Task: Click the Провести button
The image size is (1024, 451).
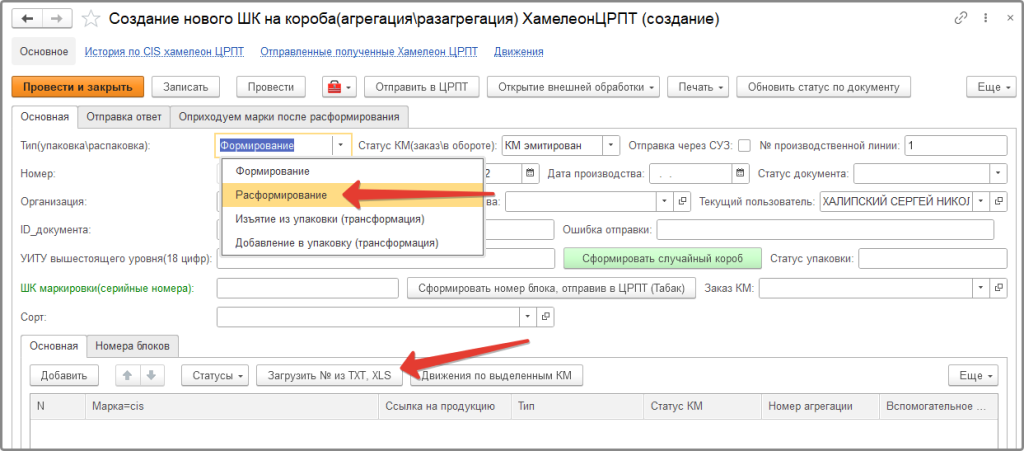Action: (271, 87)
